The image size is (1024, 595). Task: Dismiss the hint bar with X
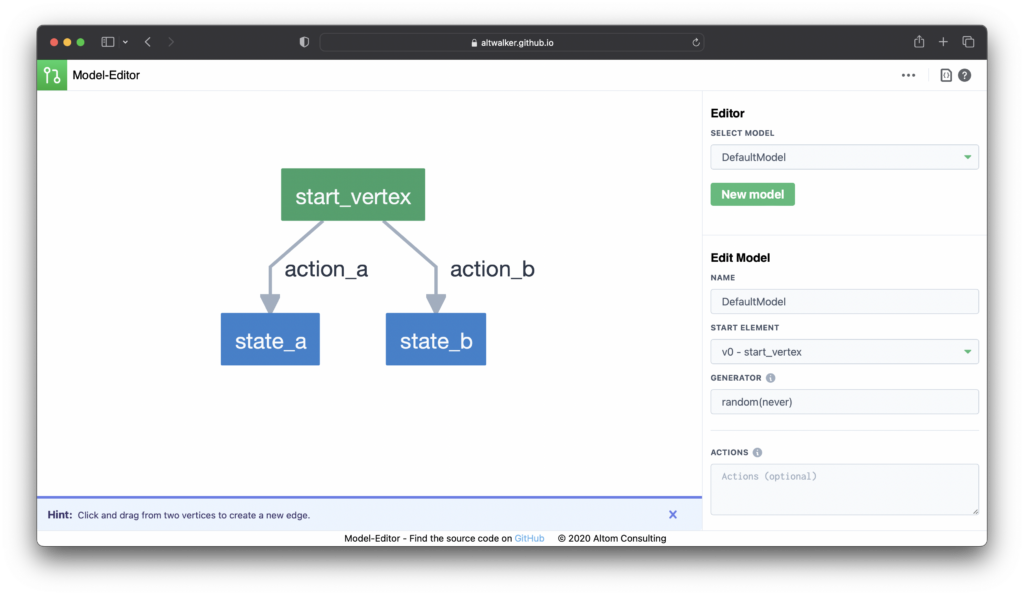coord(673,515)
